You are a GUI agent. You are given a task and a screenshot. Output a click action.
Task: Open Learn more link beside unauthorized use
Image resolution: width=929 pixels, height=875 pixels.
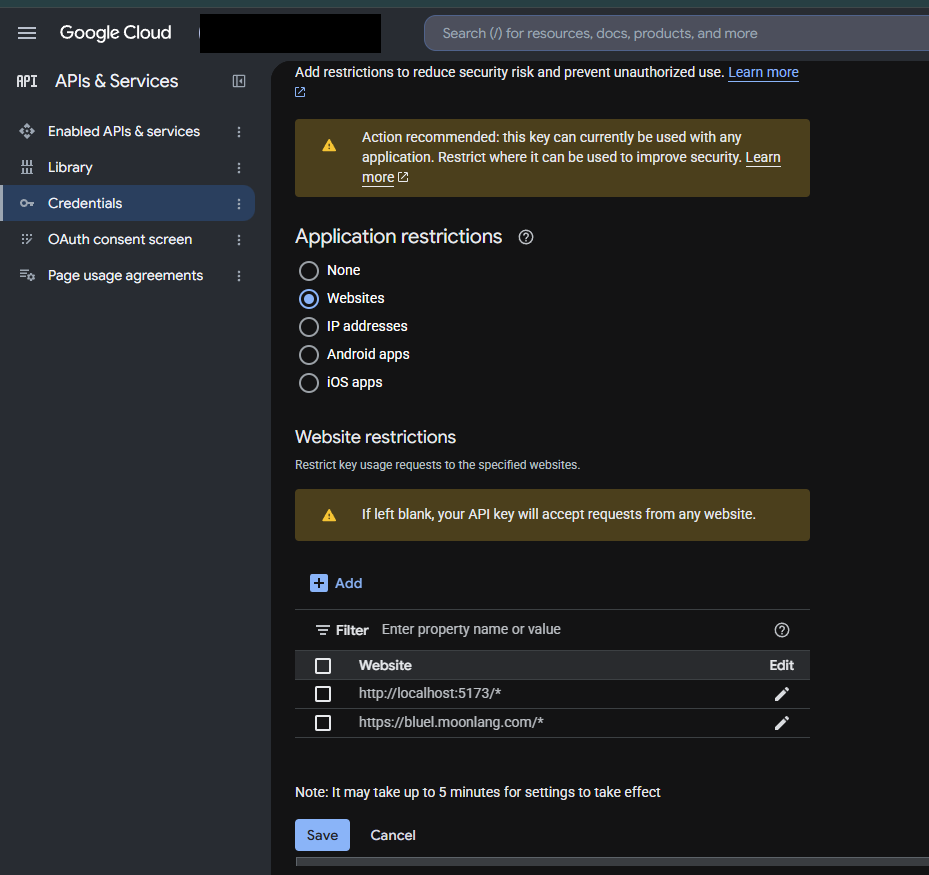pyautogui.click(x=763, y=72)
